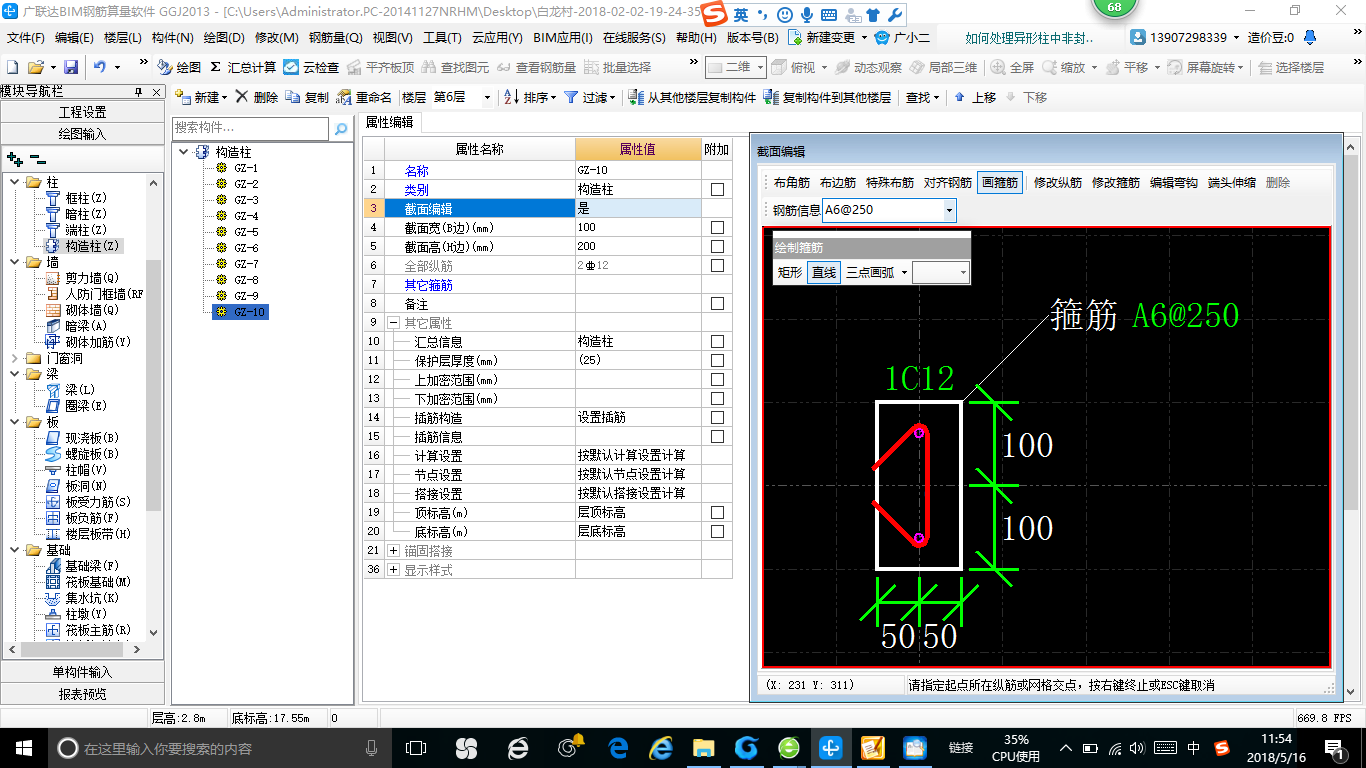This screenshot has height=768, width=1366.
Task: Open Internet Explorer in taskbar
Action: [661, 748]
